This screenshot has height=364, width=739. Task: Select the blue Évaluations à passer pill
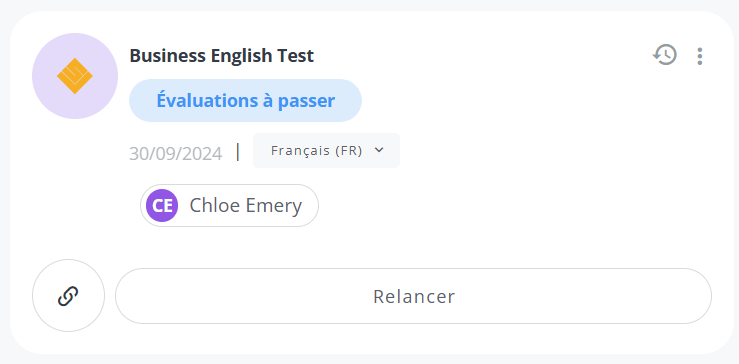click(246, 100)
